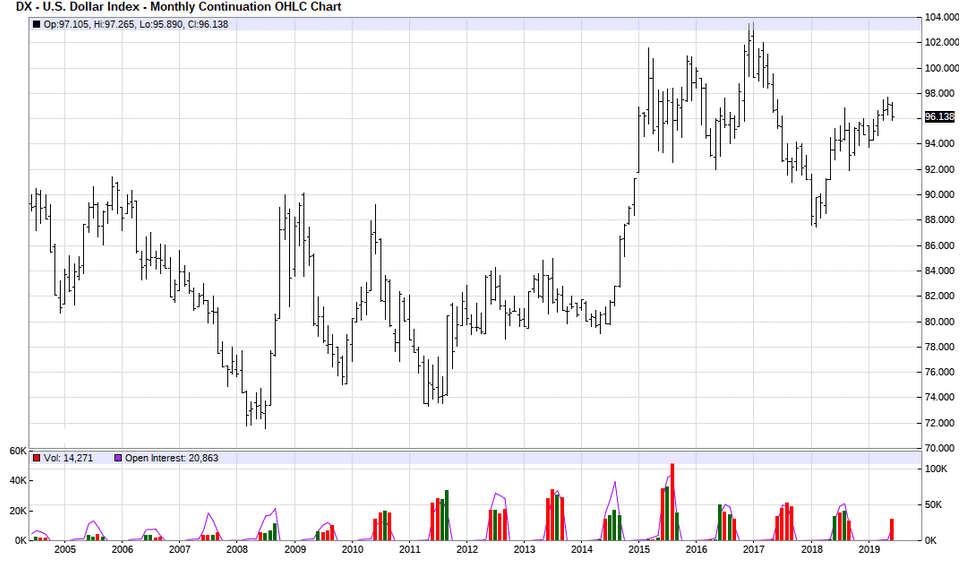Click the 76.000 price axis label
963x563 pixels.
pyautogui.click(x=940, y=372)
